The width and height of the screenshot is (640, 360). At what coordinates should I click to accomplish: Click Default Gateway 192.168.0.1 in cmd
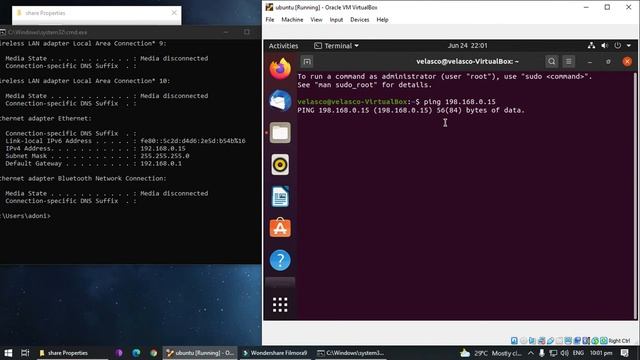(x=161, y=164)
